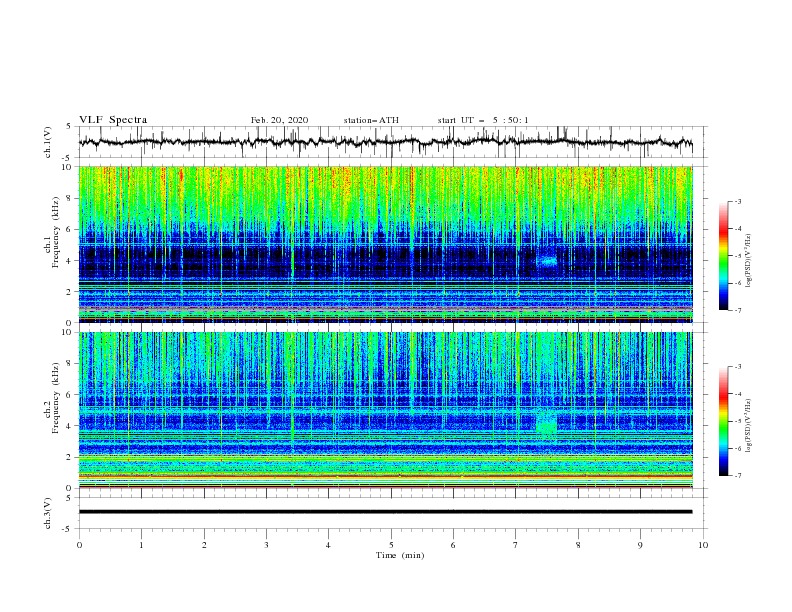Click the "Time (min)" x-axis label

point(400,555)
